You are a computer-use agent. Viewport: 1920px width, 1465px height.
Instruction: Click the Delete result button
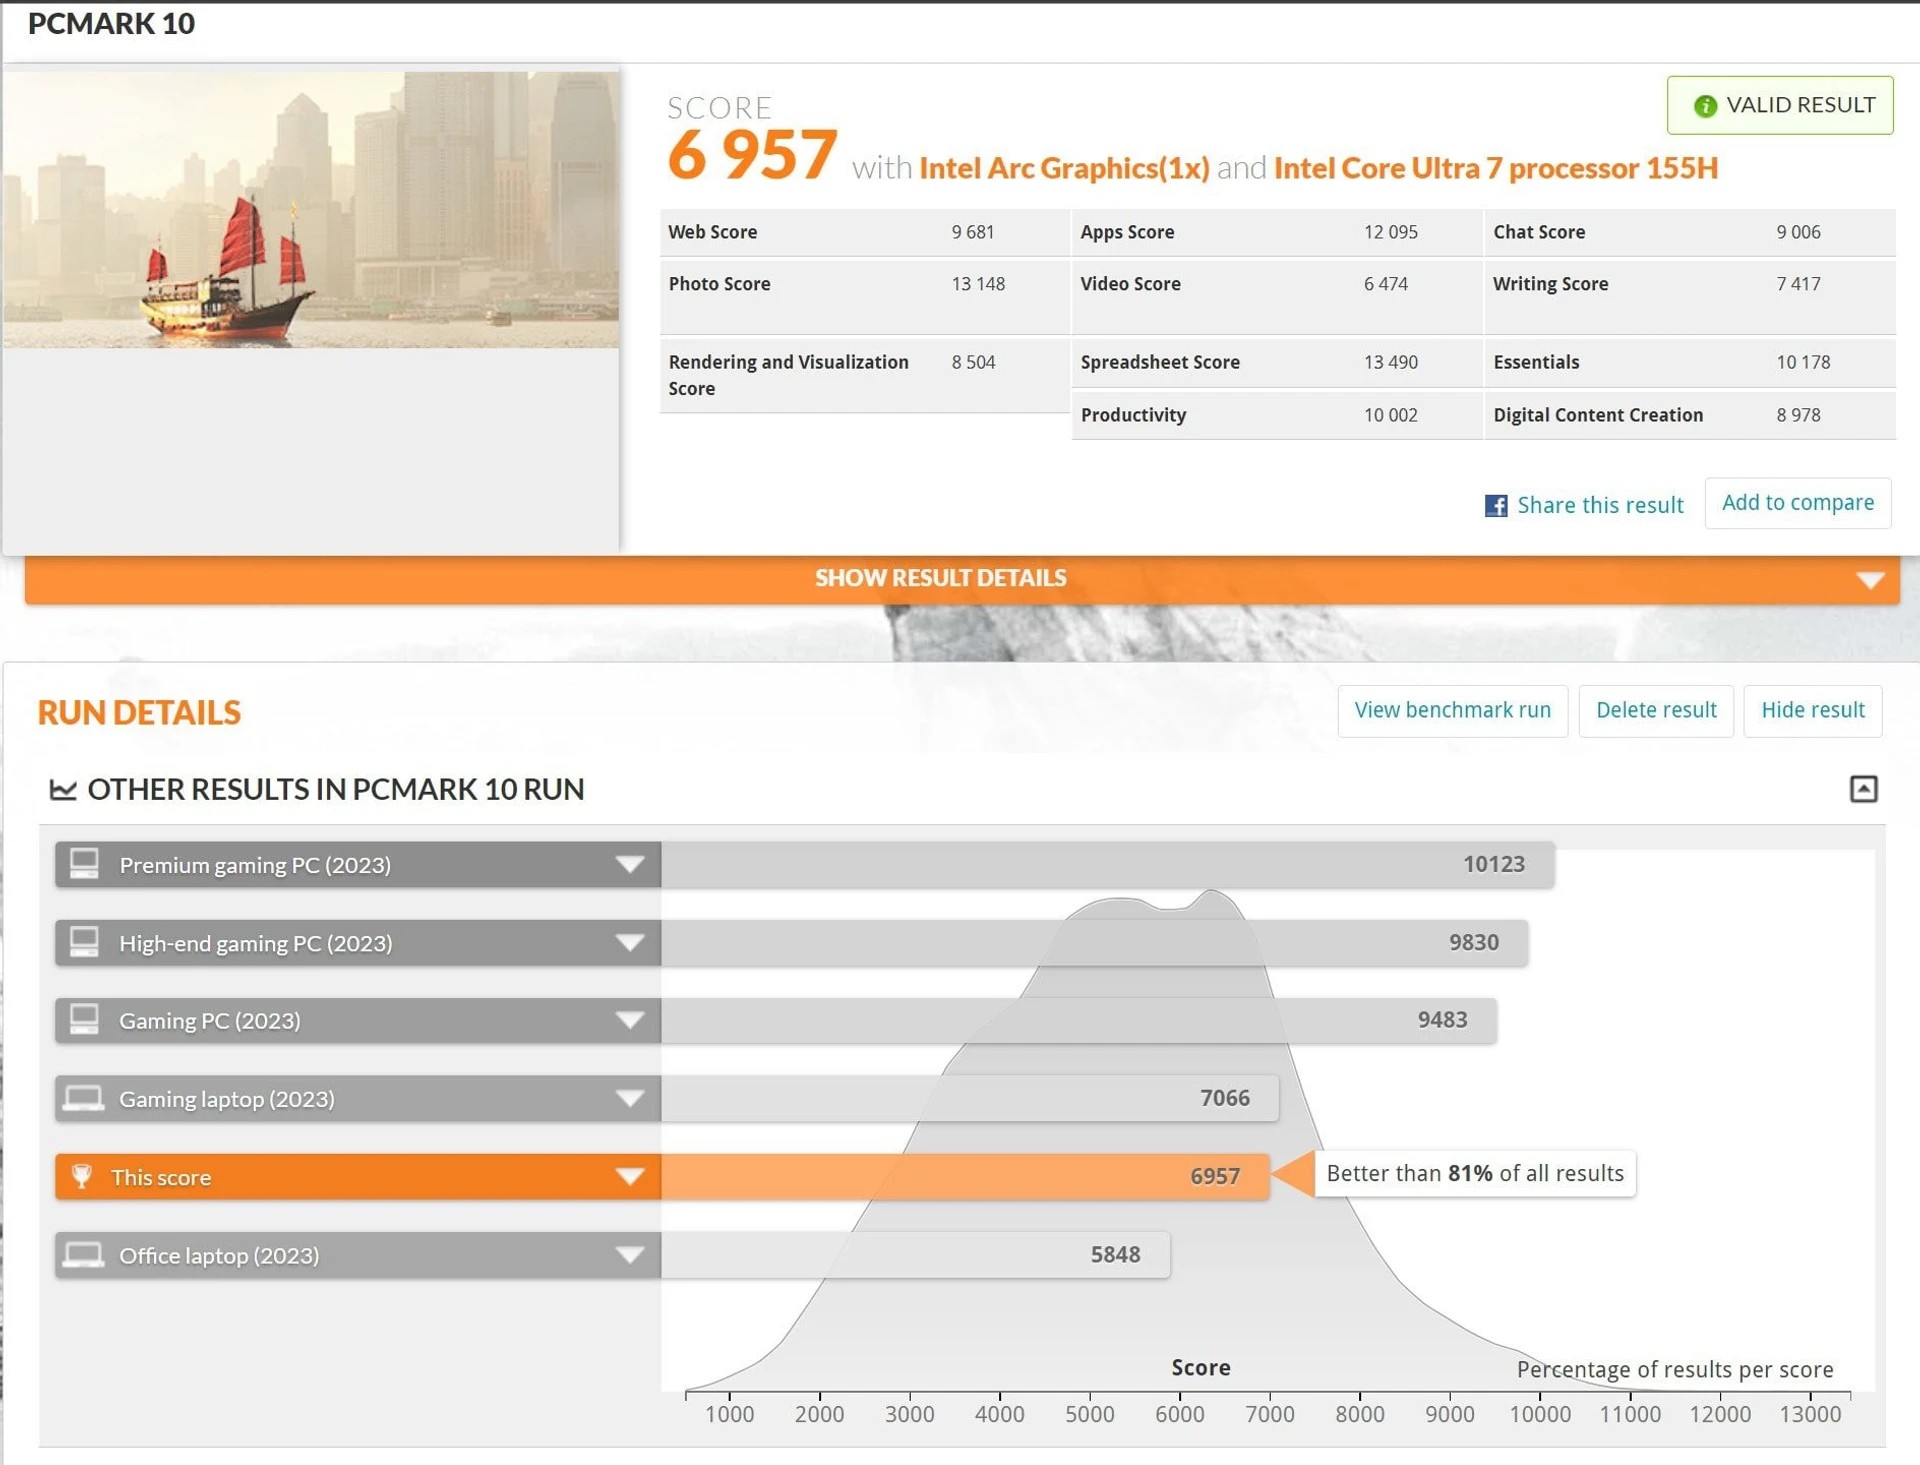point(1655,711)
